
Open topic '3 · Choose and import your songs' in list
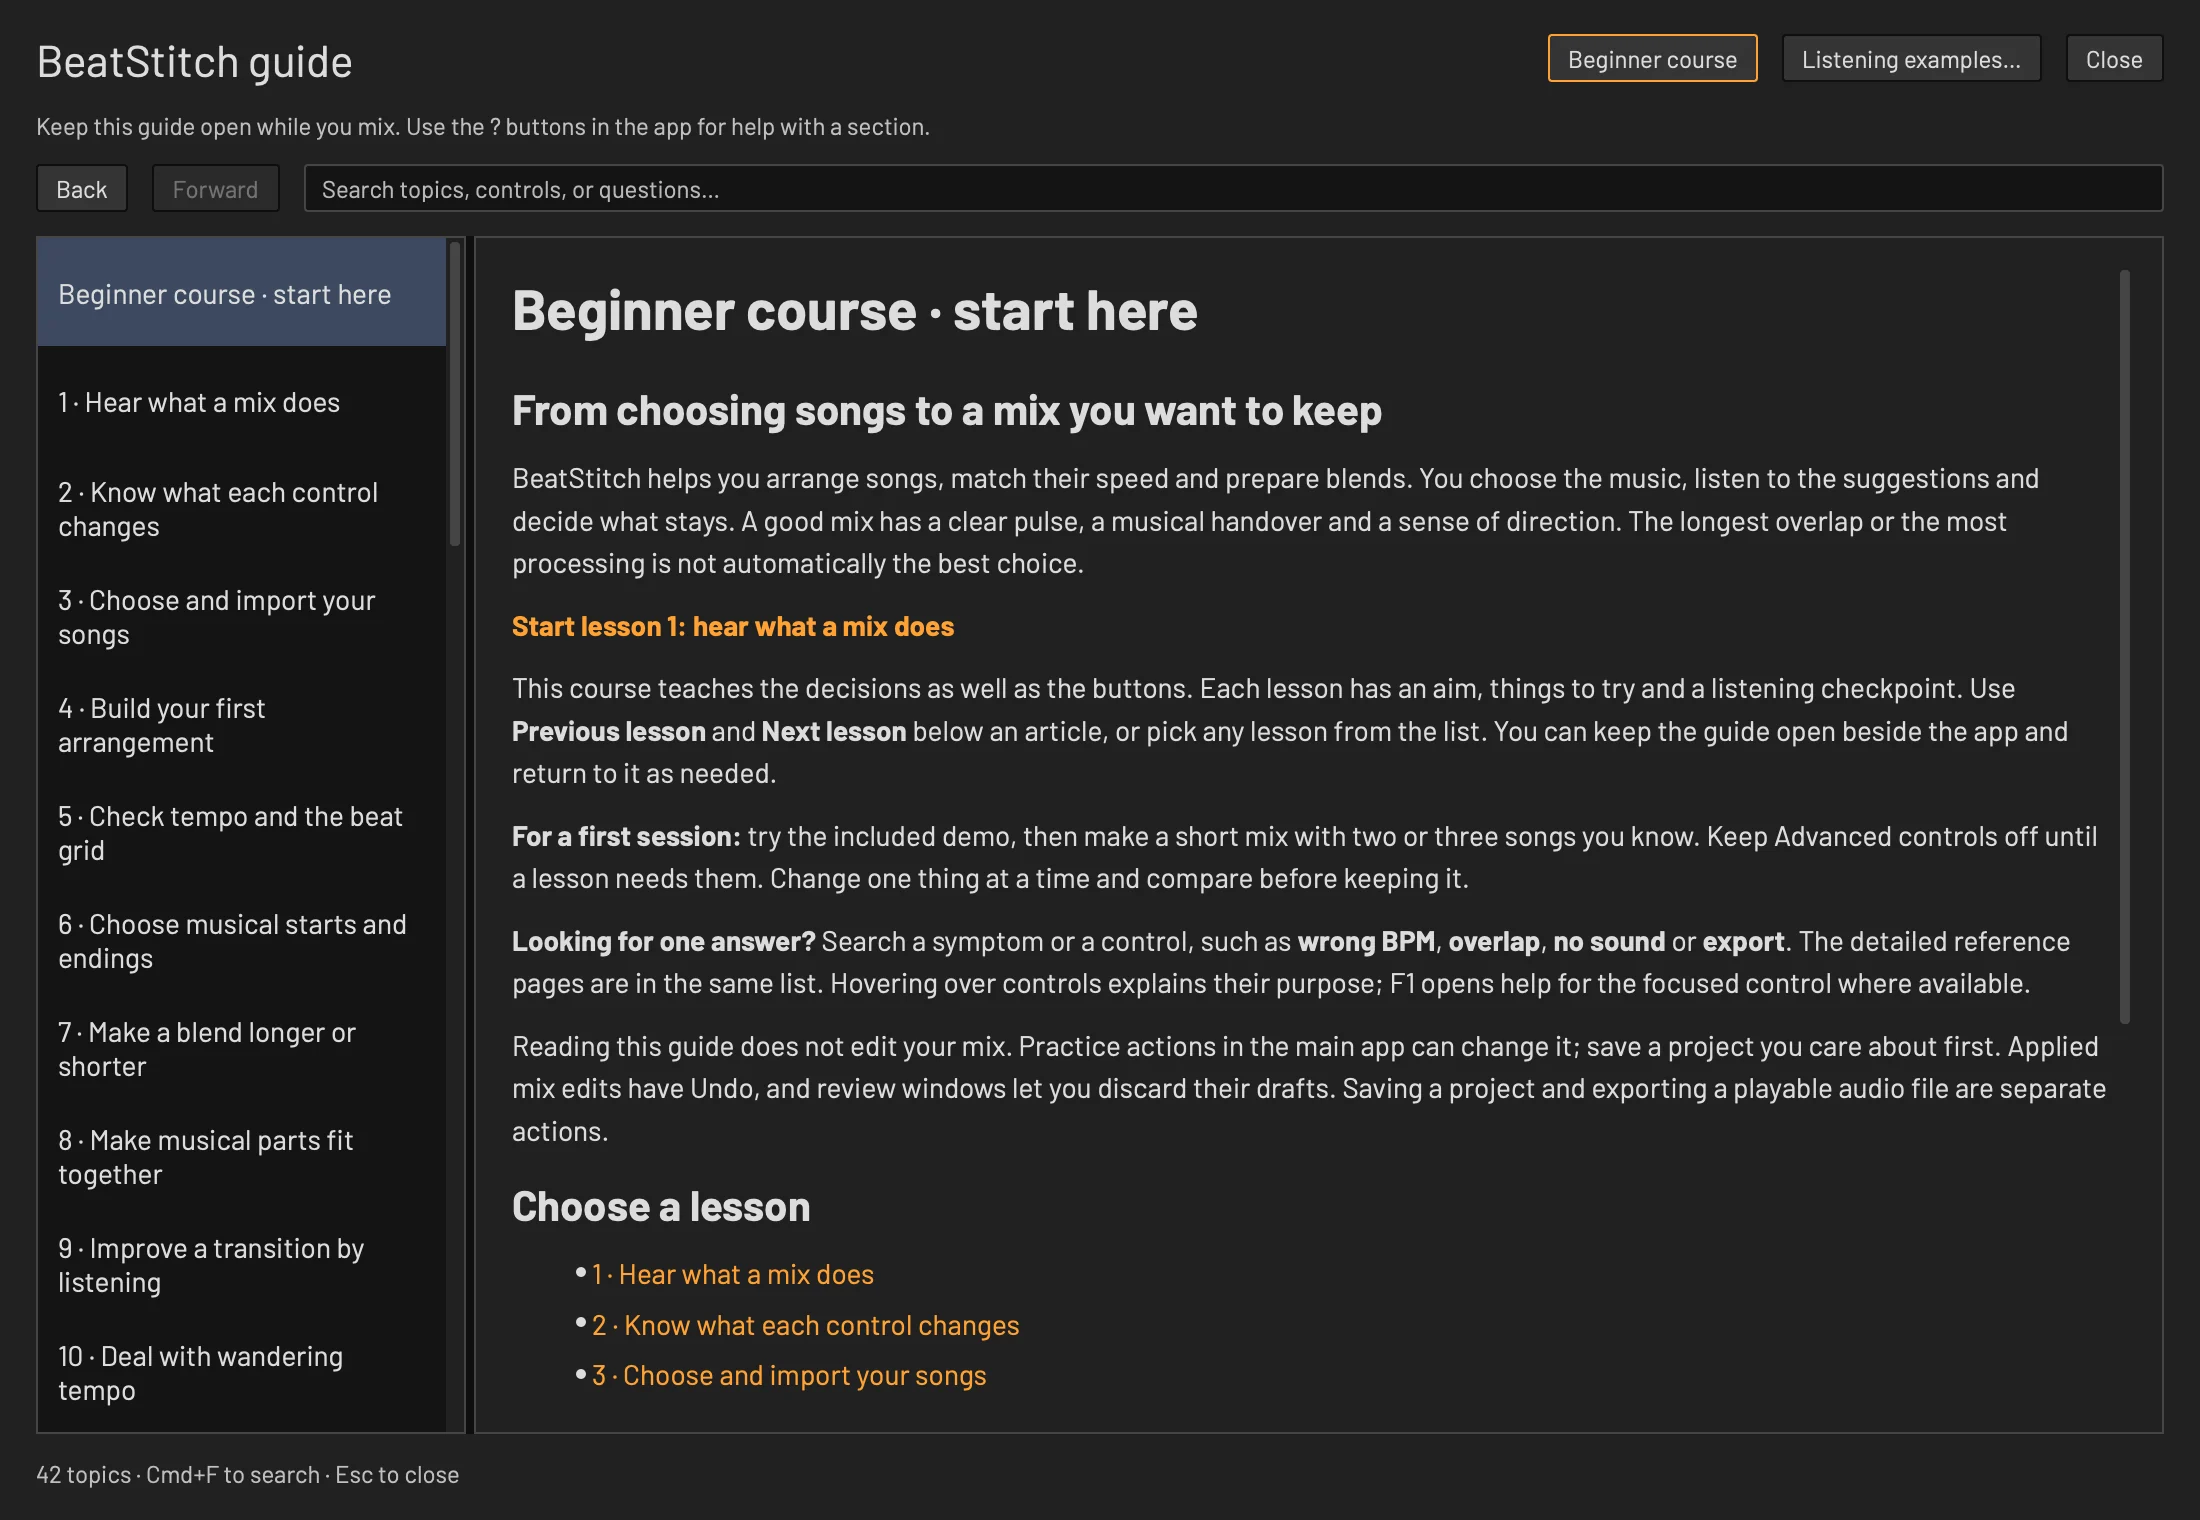point(242,617)
